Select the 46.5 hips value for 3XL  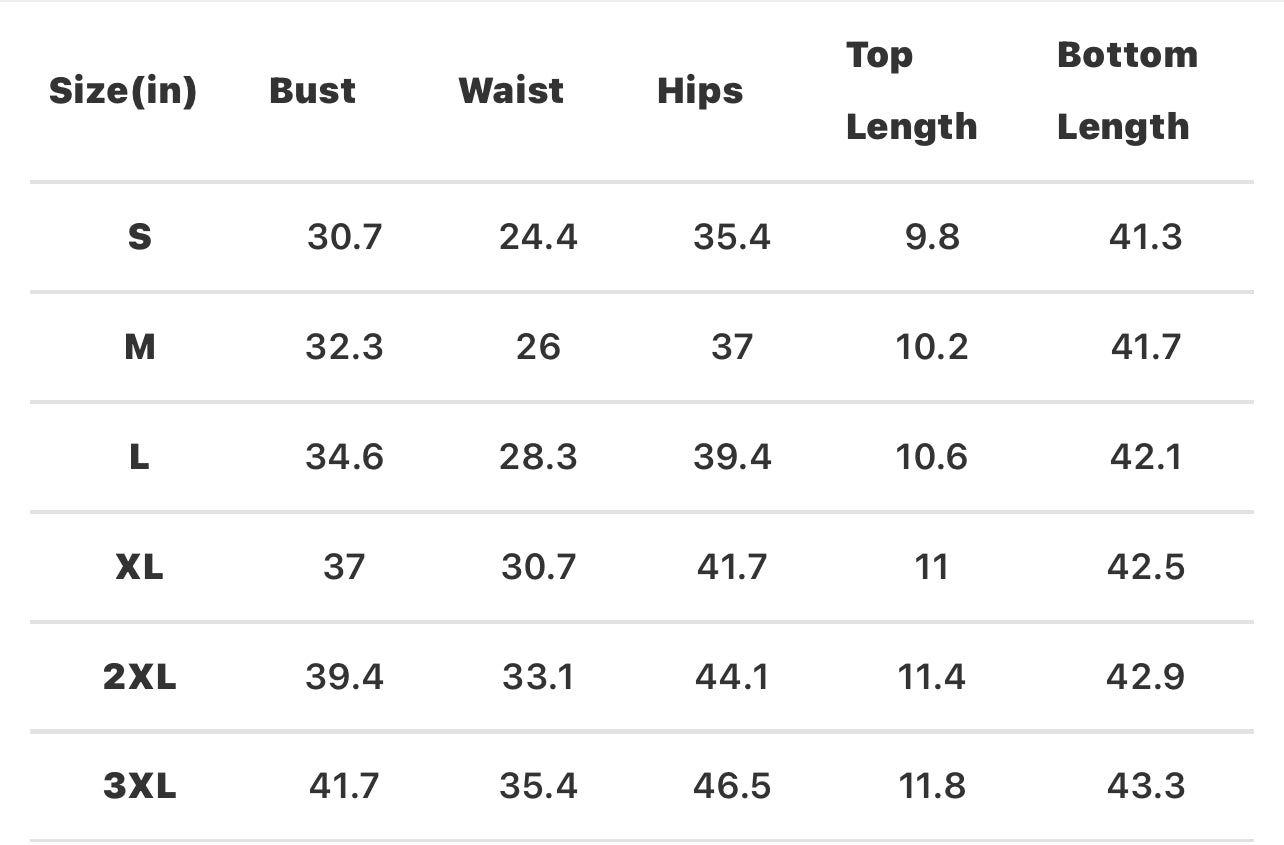pyautogui.click(x=732, y=786)
